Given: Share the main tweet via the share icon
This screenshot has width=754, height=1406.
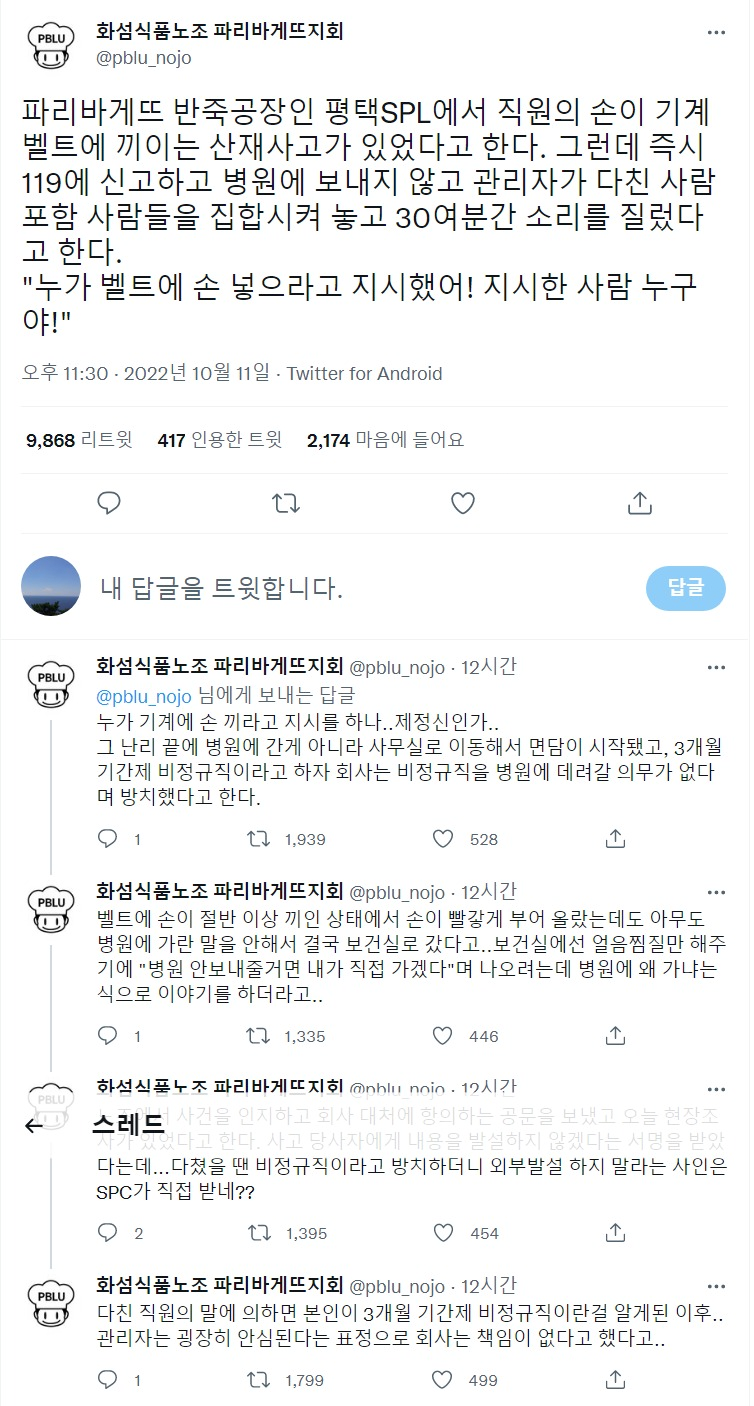Looking at the screenshot, I should click(639, 503).
